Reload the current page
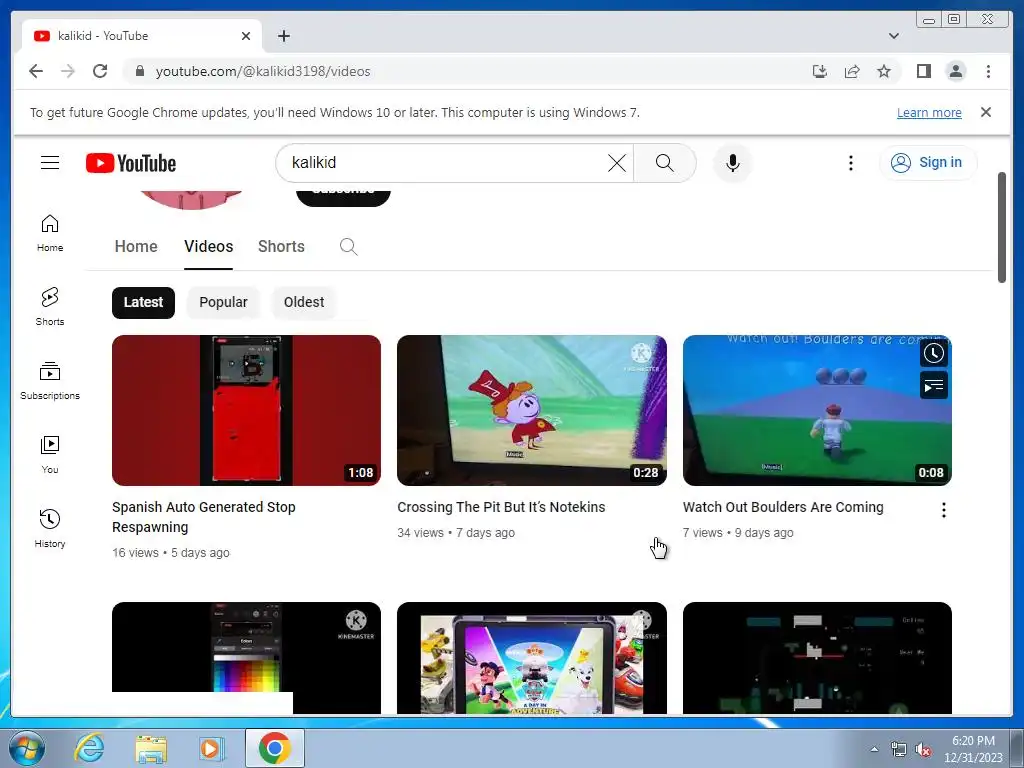Screen dimensions: 1024x768 100,71
